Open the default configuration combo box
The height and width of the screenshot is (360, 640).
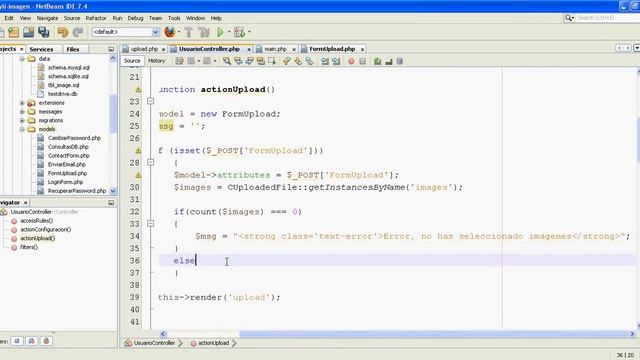coord(125,32)
